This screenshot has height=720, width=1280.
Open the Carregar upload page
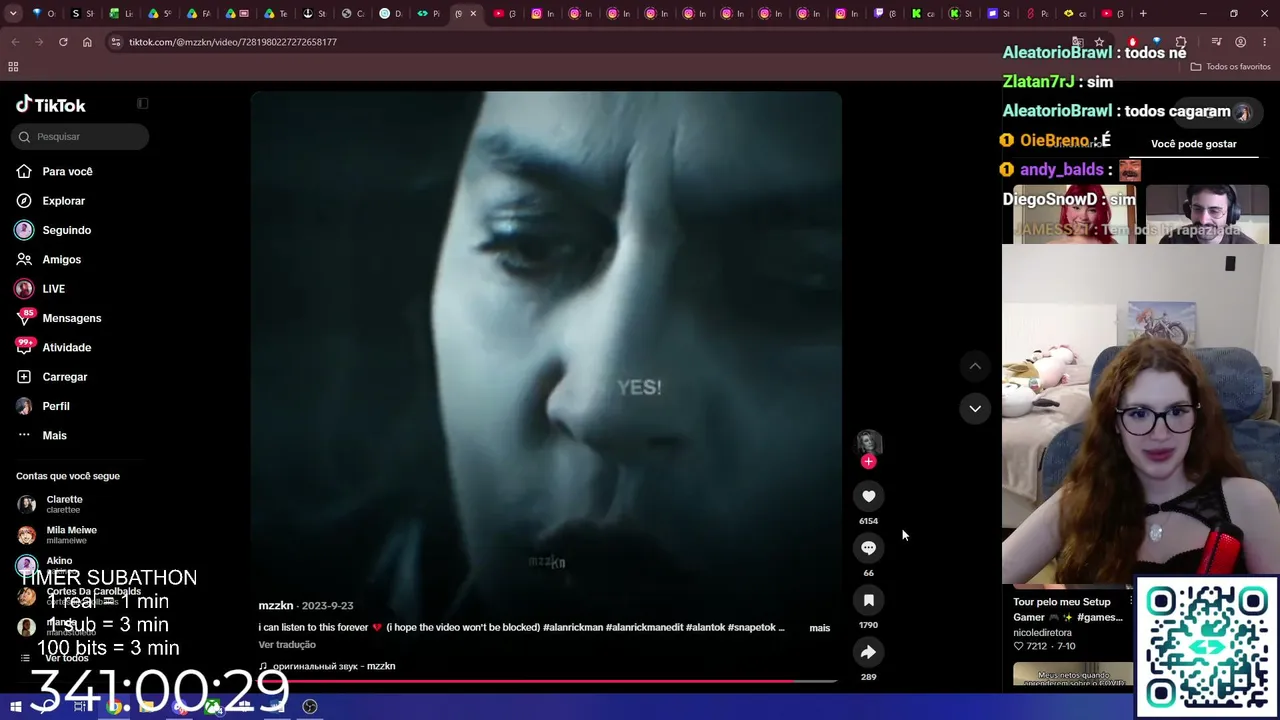pos(64,377)
